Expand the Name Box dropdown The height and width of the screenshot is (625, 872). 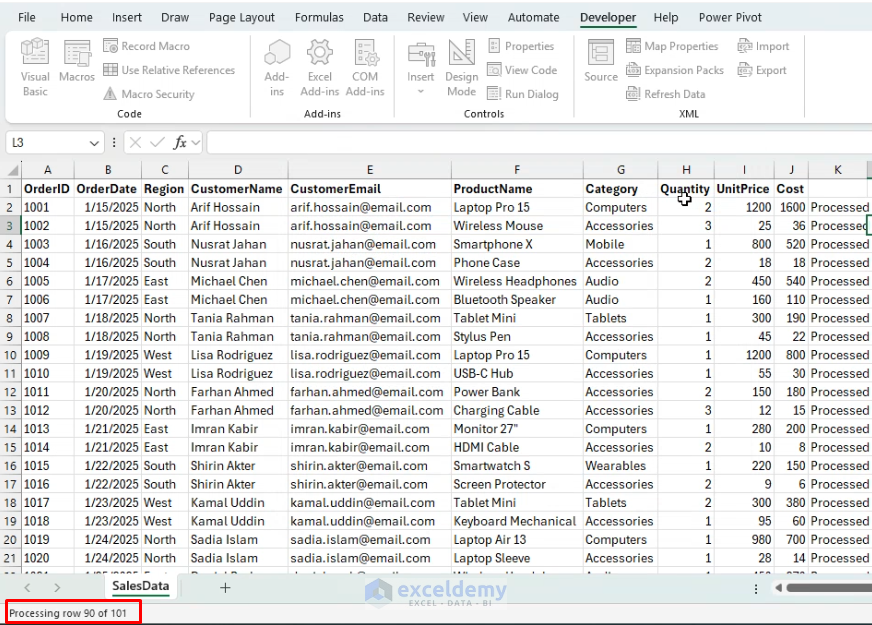(94, 143)
